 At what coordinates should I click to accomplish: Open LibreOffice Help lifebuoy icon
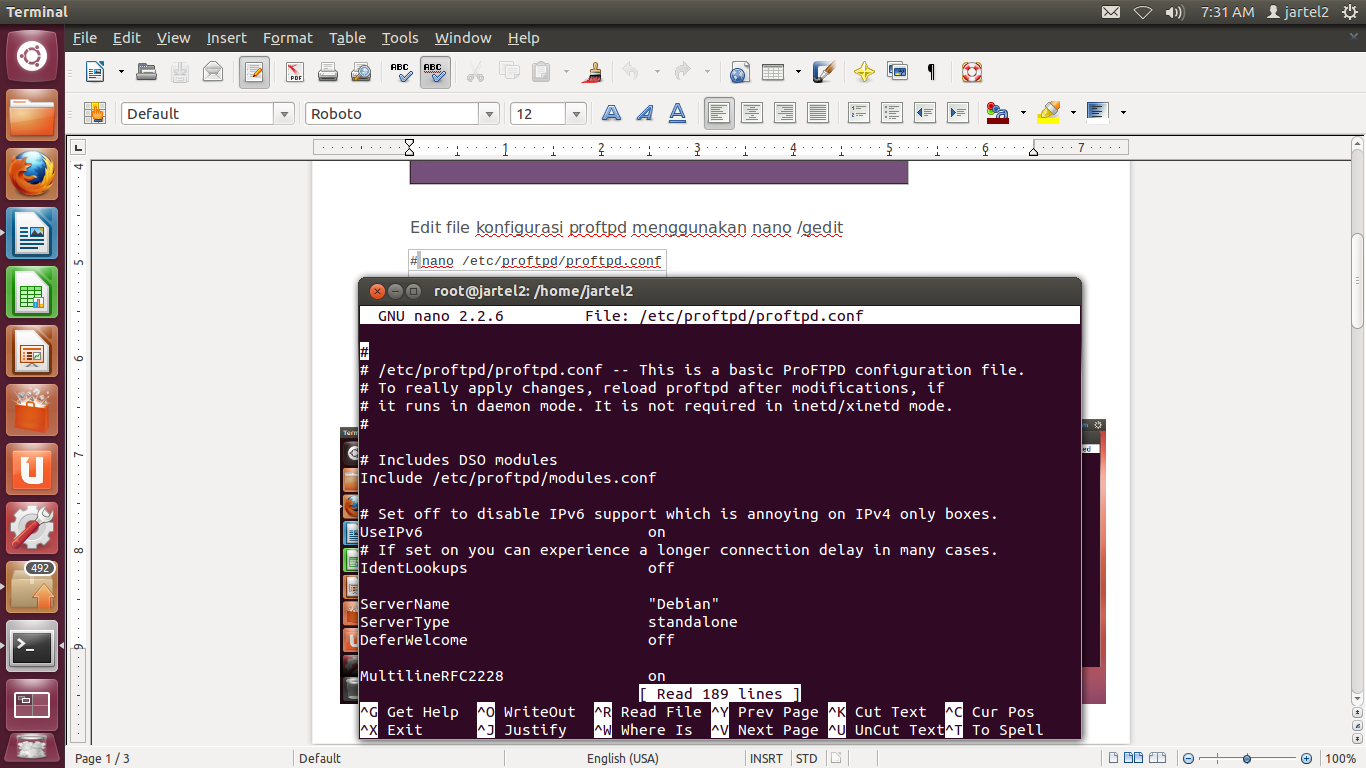[971, 72]
